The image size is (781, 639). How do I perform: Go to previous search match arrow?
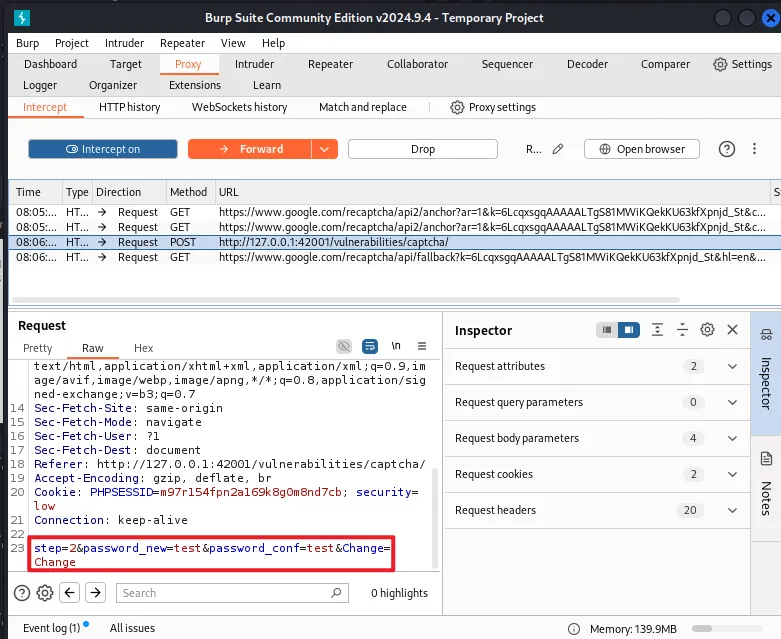click(69, 593)
